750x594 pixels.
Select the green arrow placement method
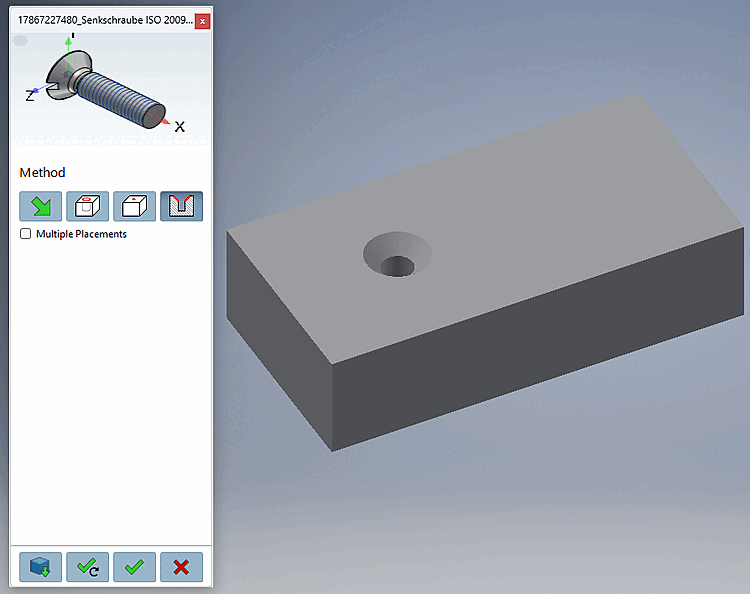(41, 206)
